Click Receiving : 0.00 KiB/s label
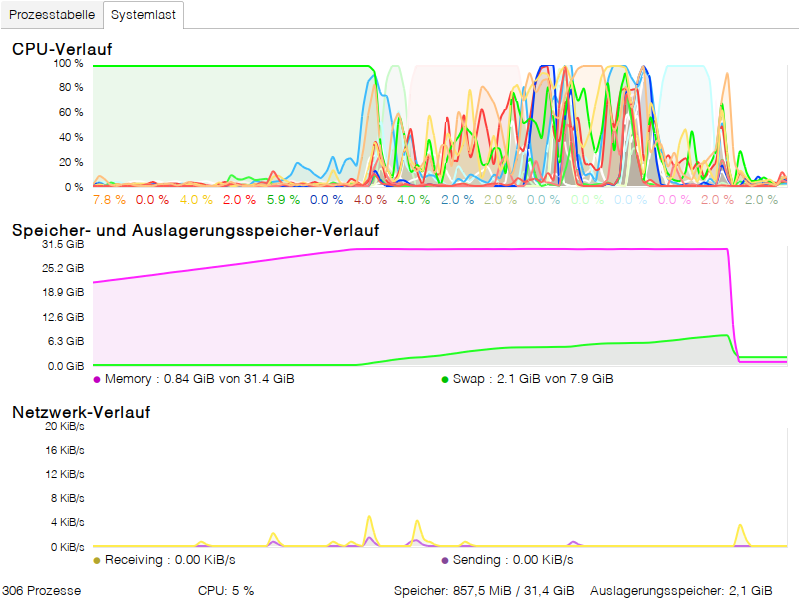 (x=170, y=560)
